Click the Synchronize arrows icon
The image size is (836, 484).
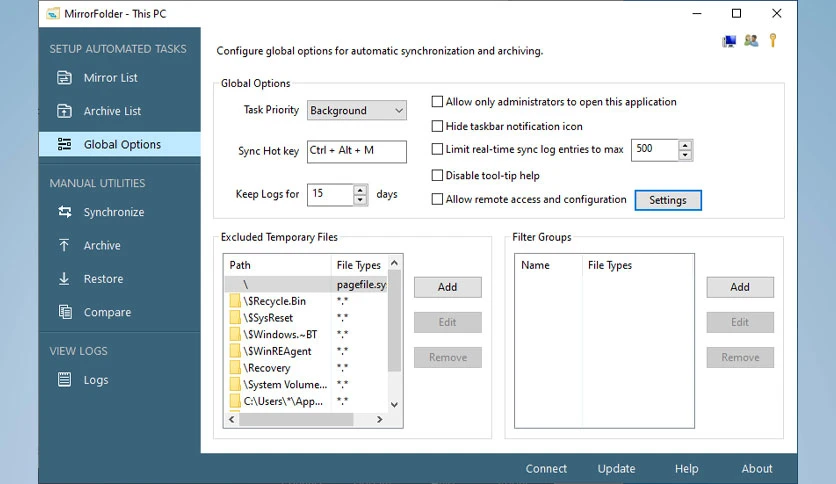(65, 212)
